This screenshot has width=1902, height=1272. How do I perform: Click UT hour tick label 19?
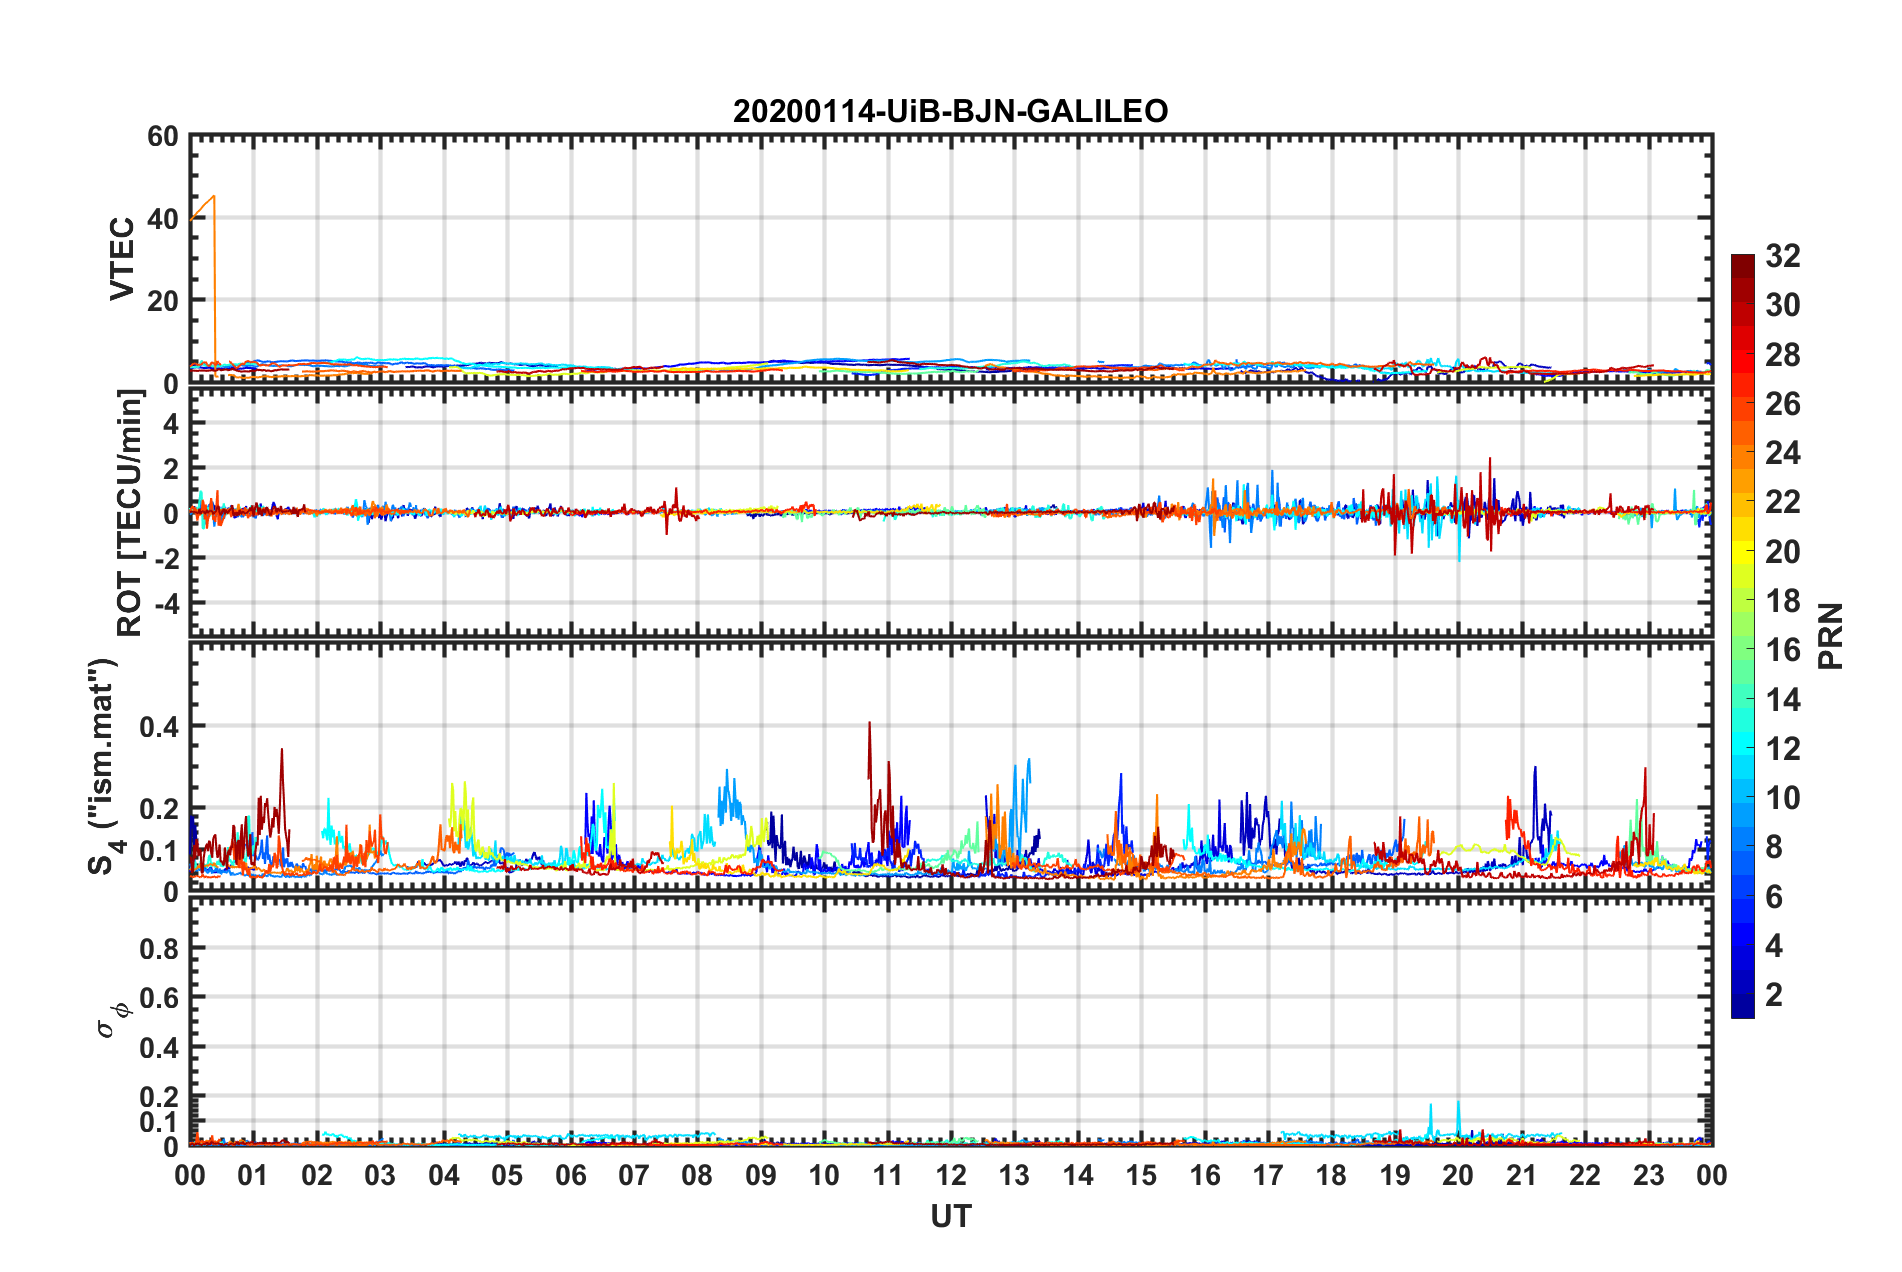coord(1395,1175)
